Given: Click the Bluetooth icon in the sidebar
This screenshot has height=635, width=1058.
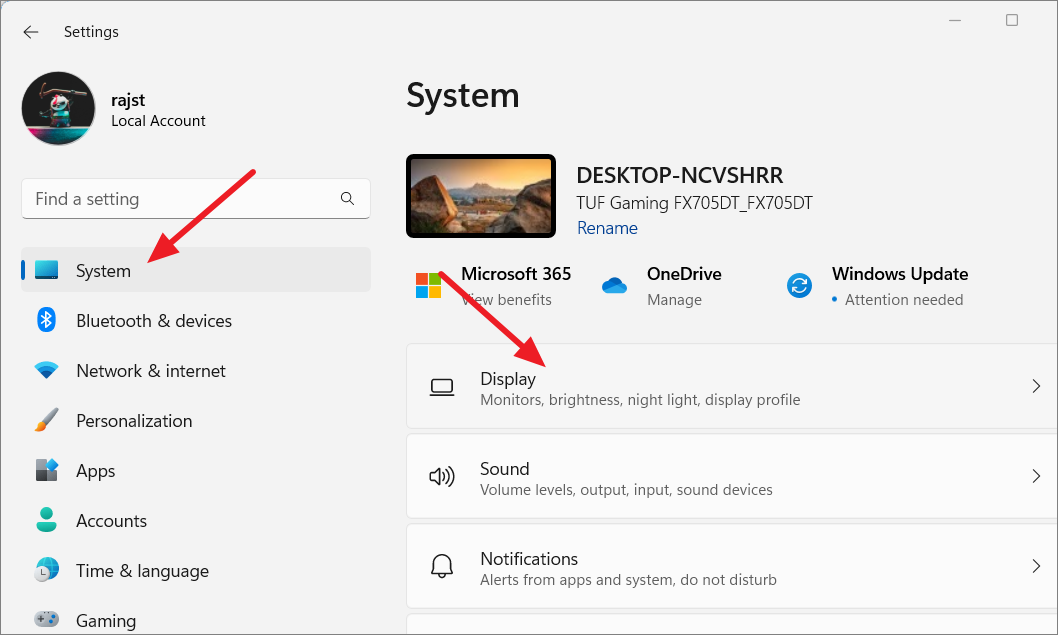Looking at the screenshot, I should pos(46,320).
